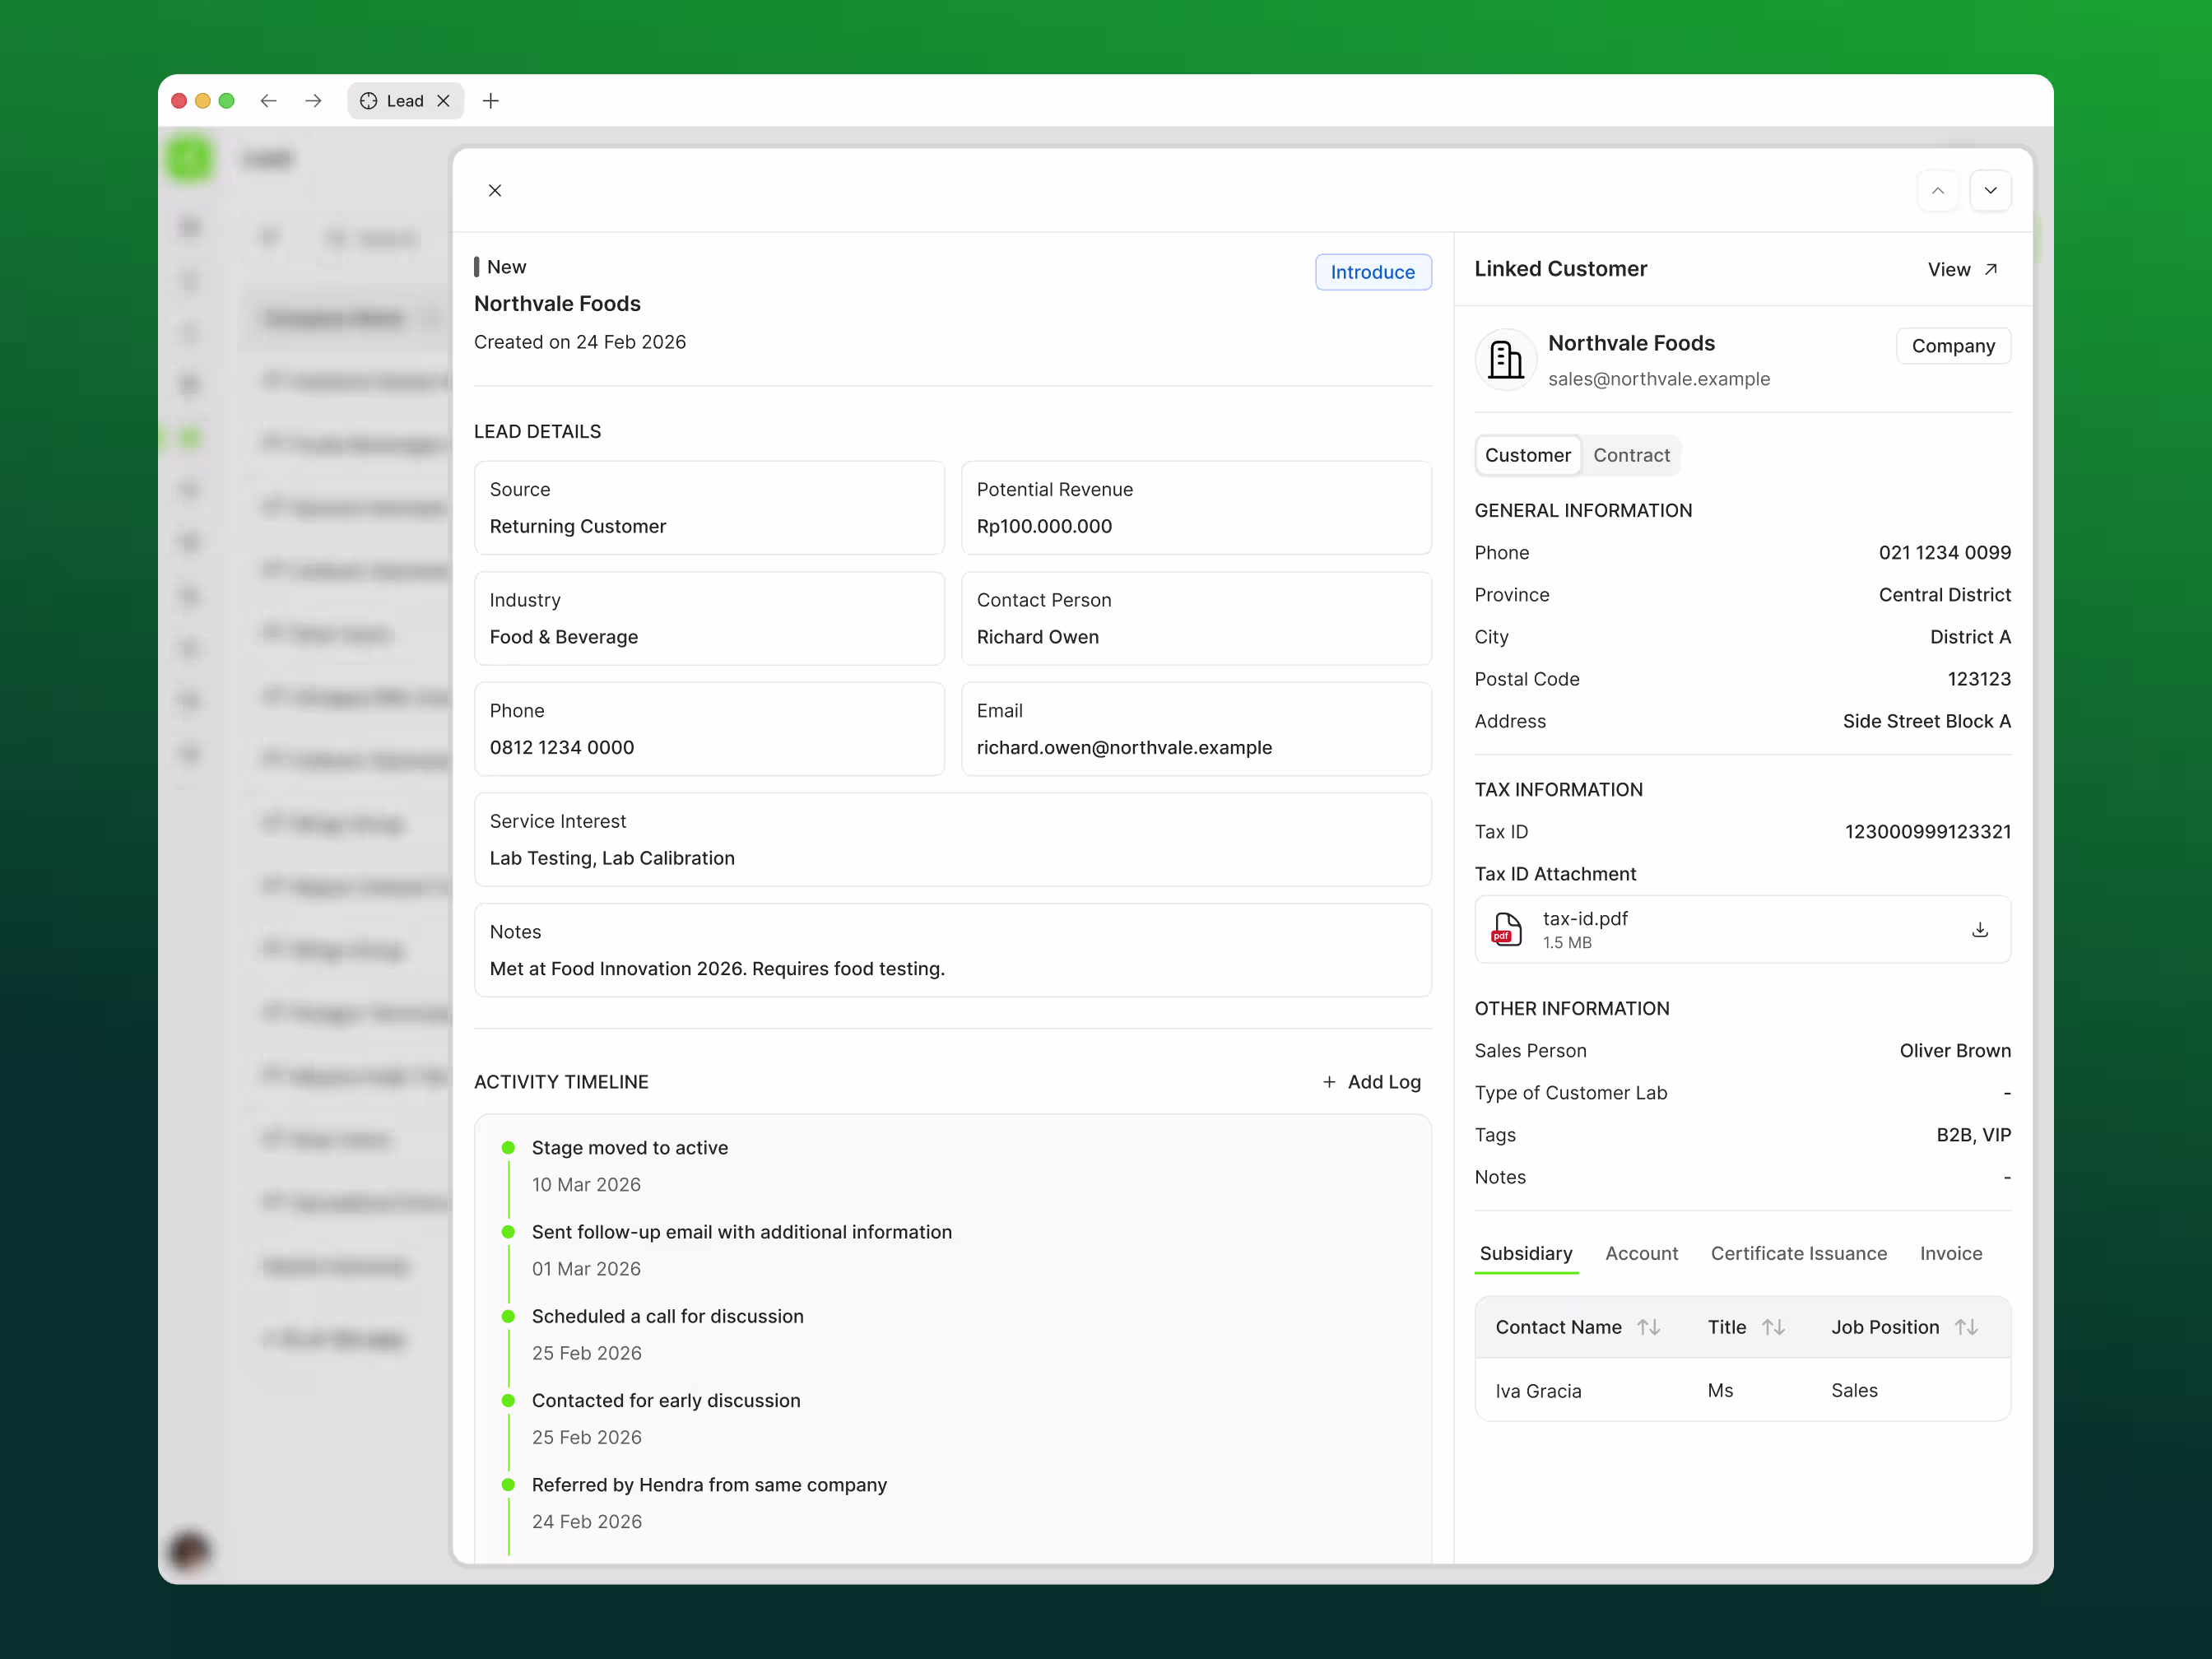Viewport: 2212px width, 1659px height.
Task: Click Referred by Hendra timeline entry
Action: pos(709,1485)
